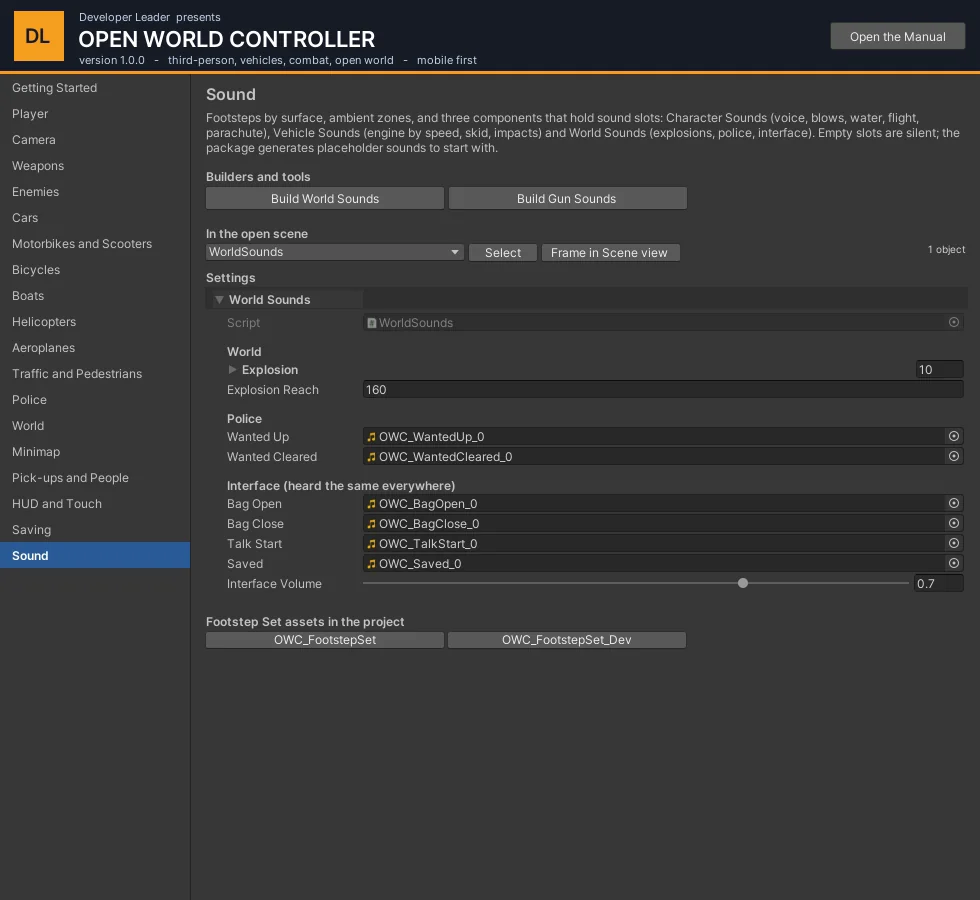Click Open the Manual button
The width and height of the screenshot is (980, 900).
pyautogui.click(x=898, y=36)
